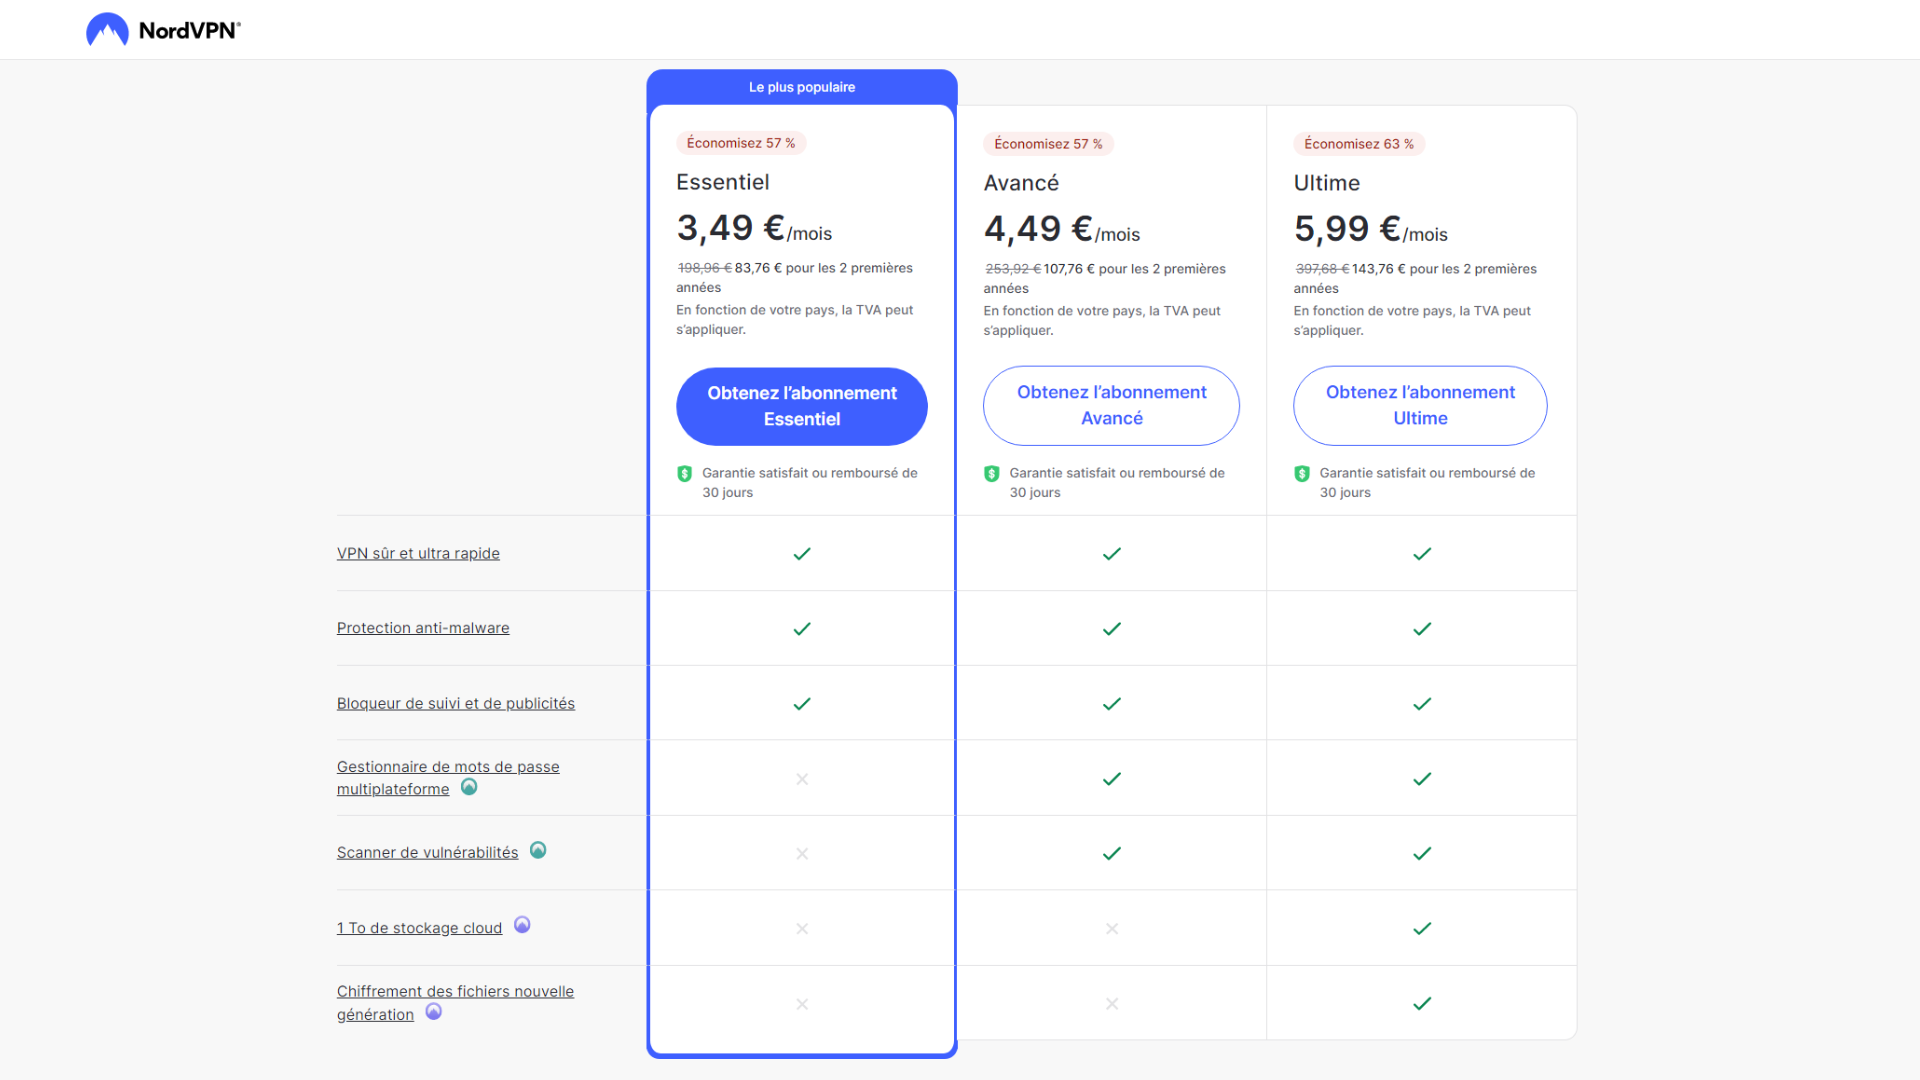The image size is (1920, 1080).
Task: Click the 3,49 € /mois price
Action: pos(754,229)
